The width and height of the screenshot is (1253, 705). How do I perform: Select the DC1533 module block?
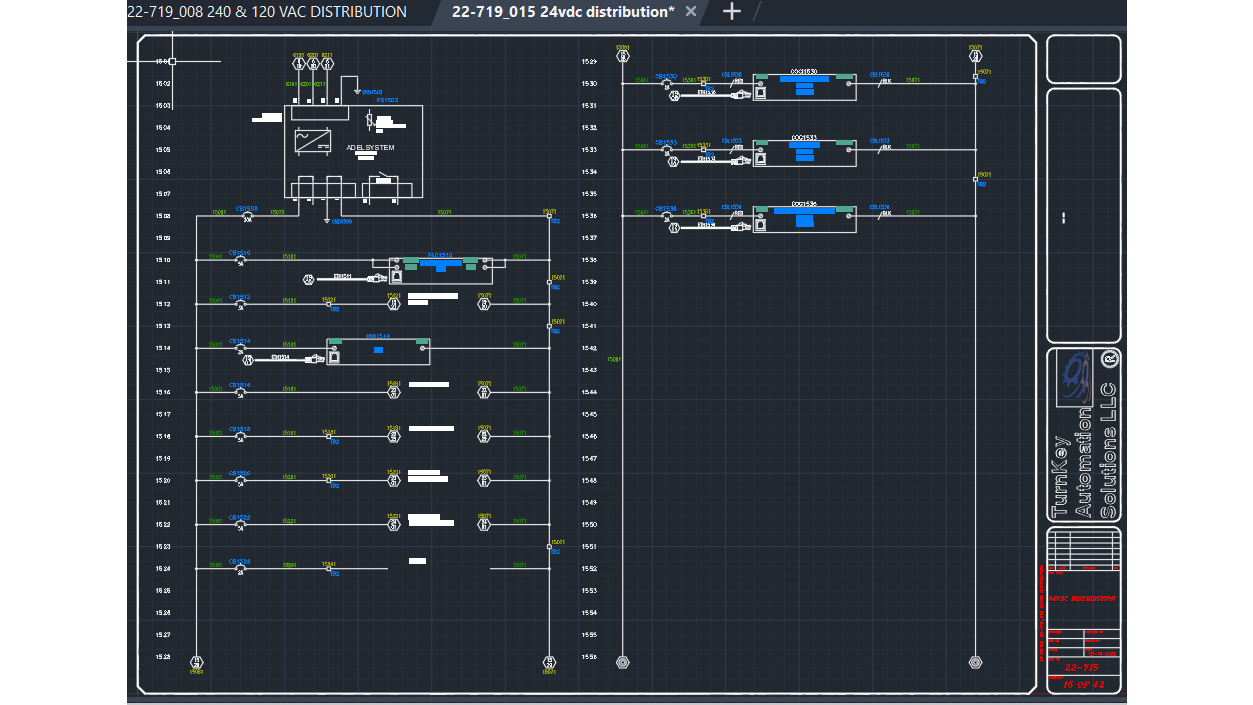pyautogui.click(x=804, y=152)
